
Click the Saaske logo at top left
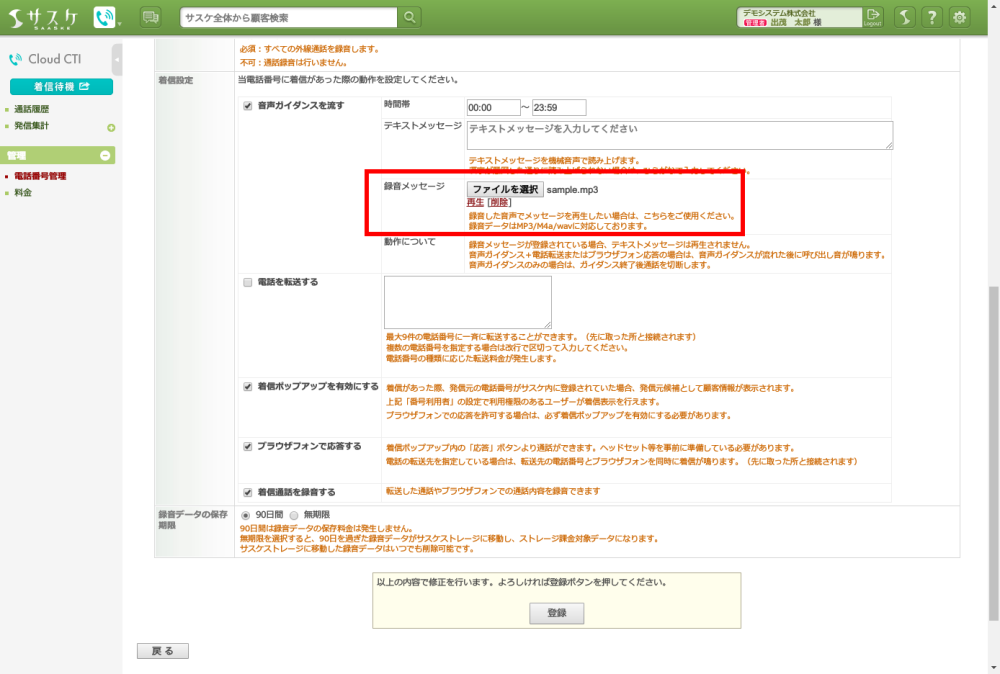pos(43,17)
